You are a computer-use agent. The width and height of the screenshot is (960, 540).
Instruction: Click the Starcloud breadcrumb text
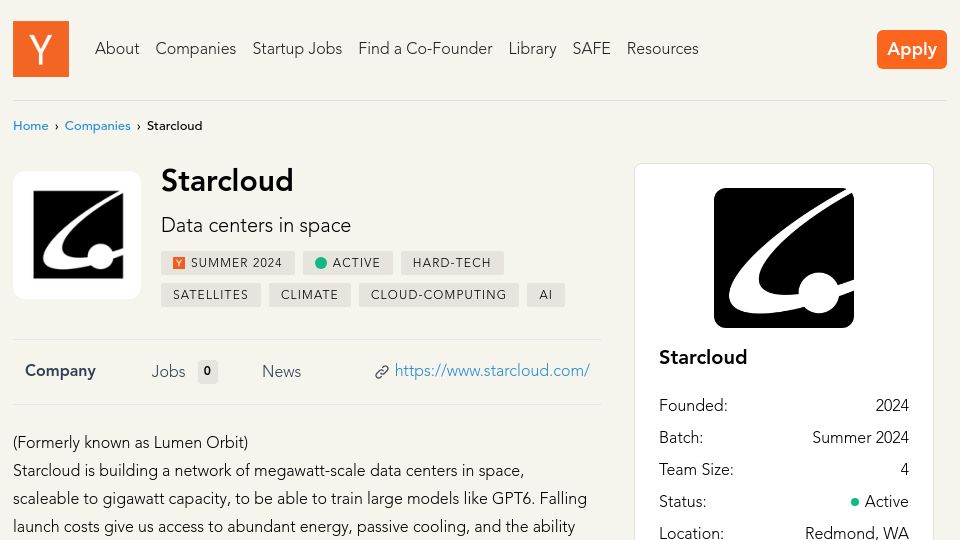pos(174,126)
